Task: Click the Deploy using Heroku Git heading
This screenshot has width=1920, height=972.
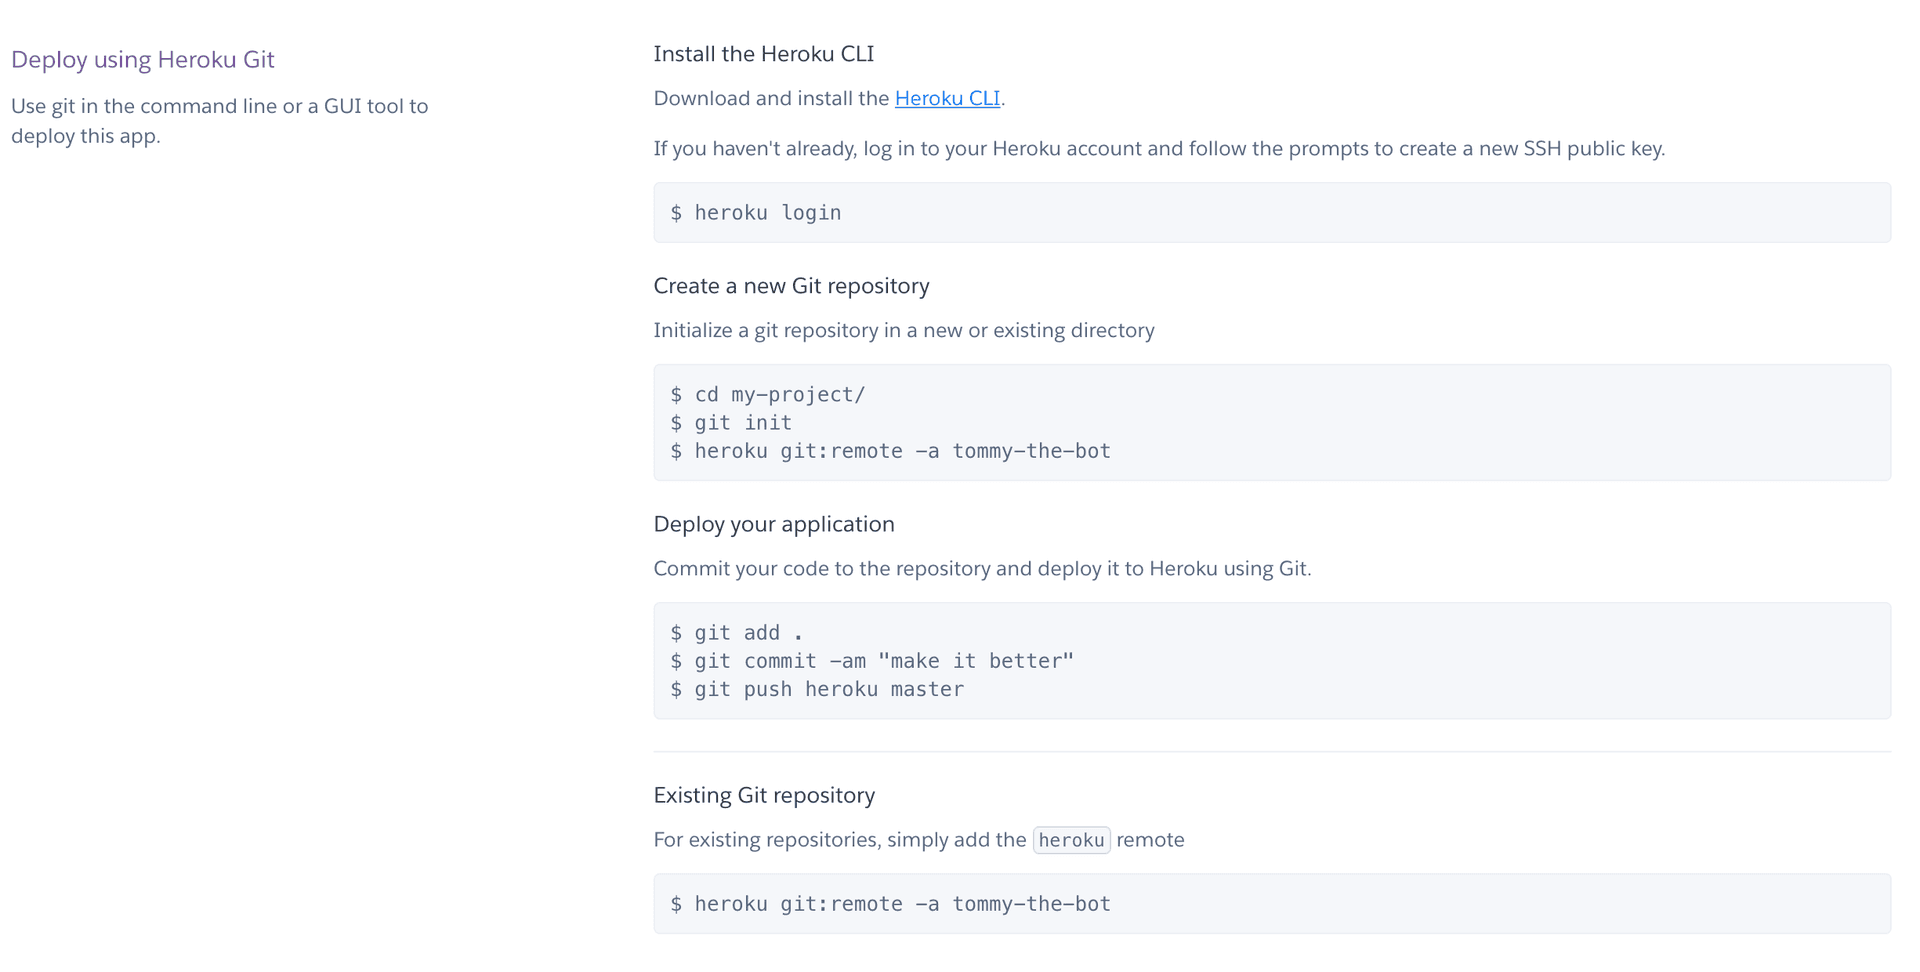Action: [142, 59]
